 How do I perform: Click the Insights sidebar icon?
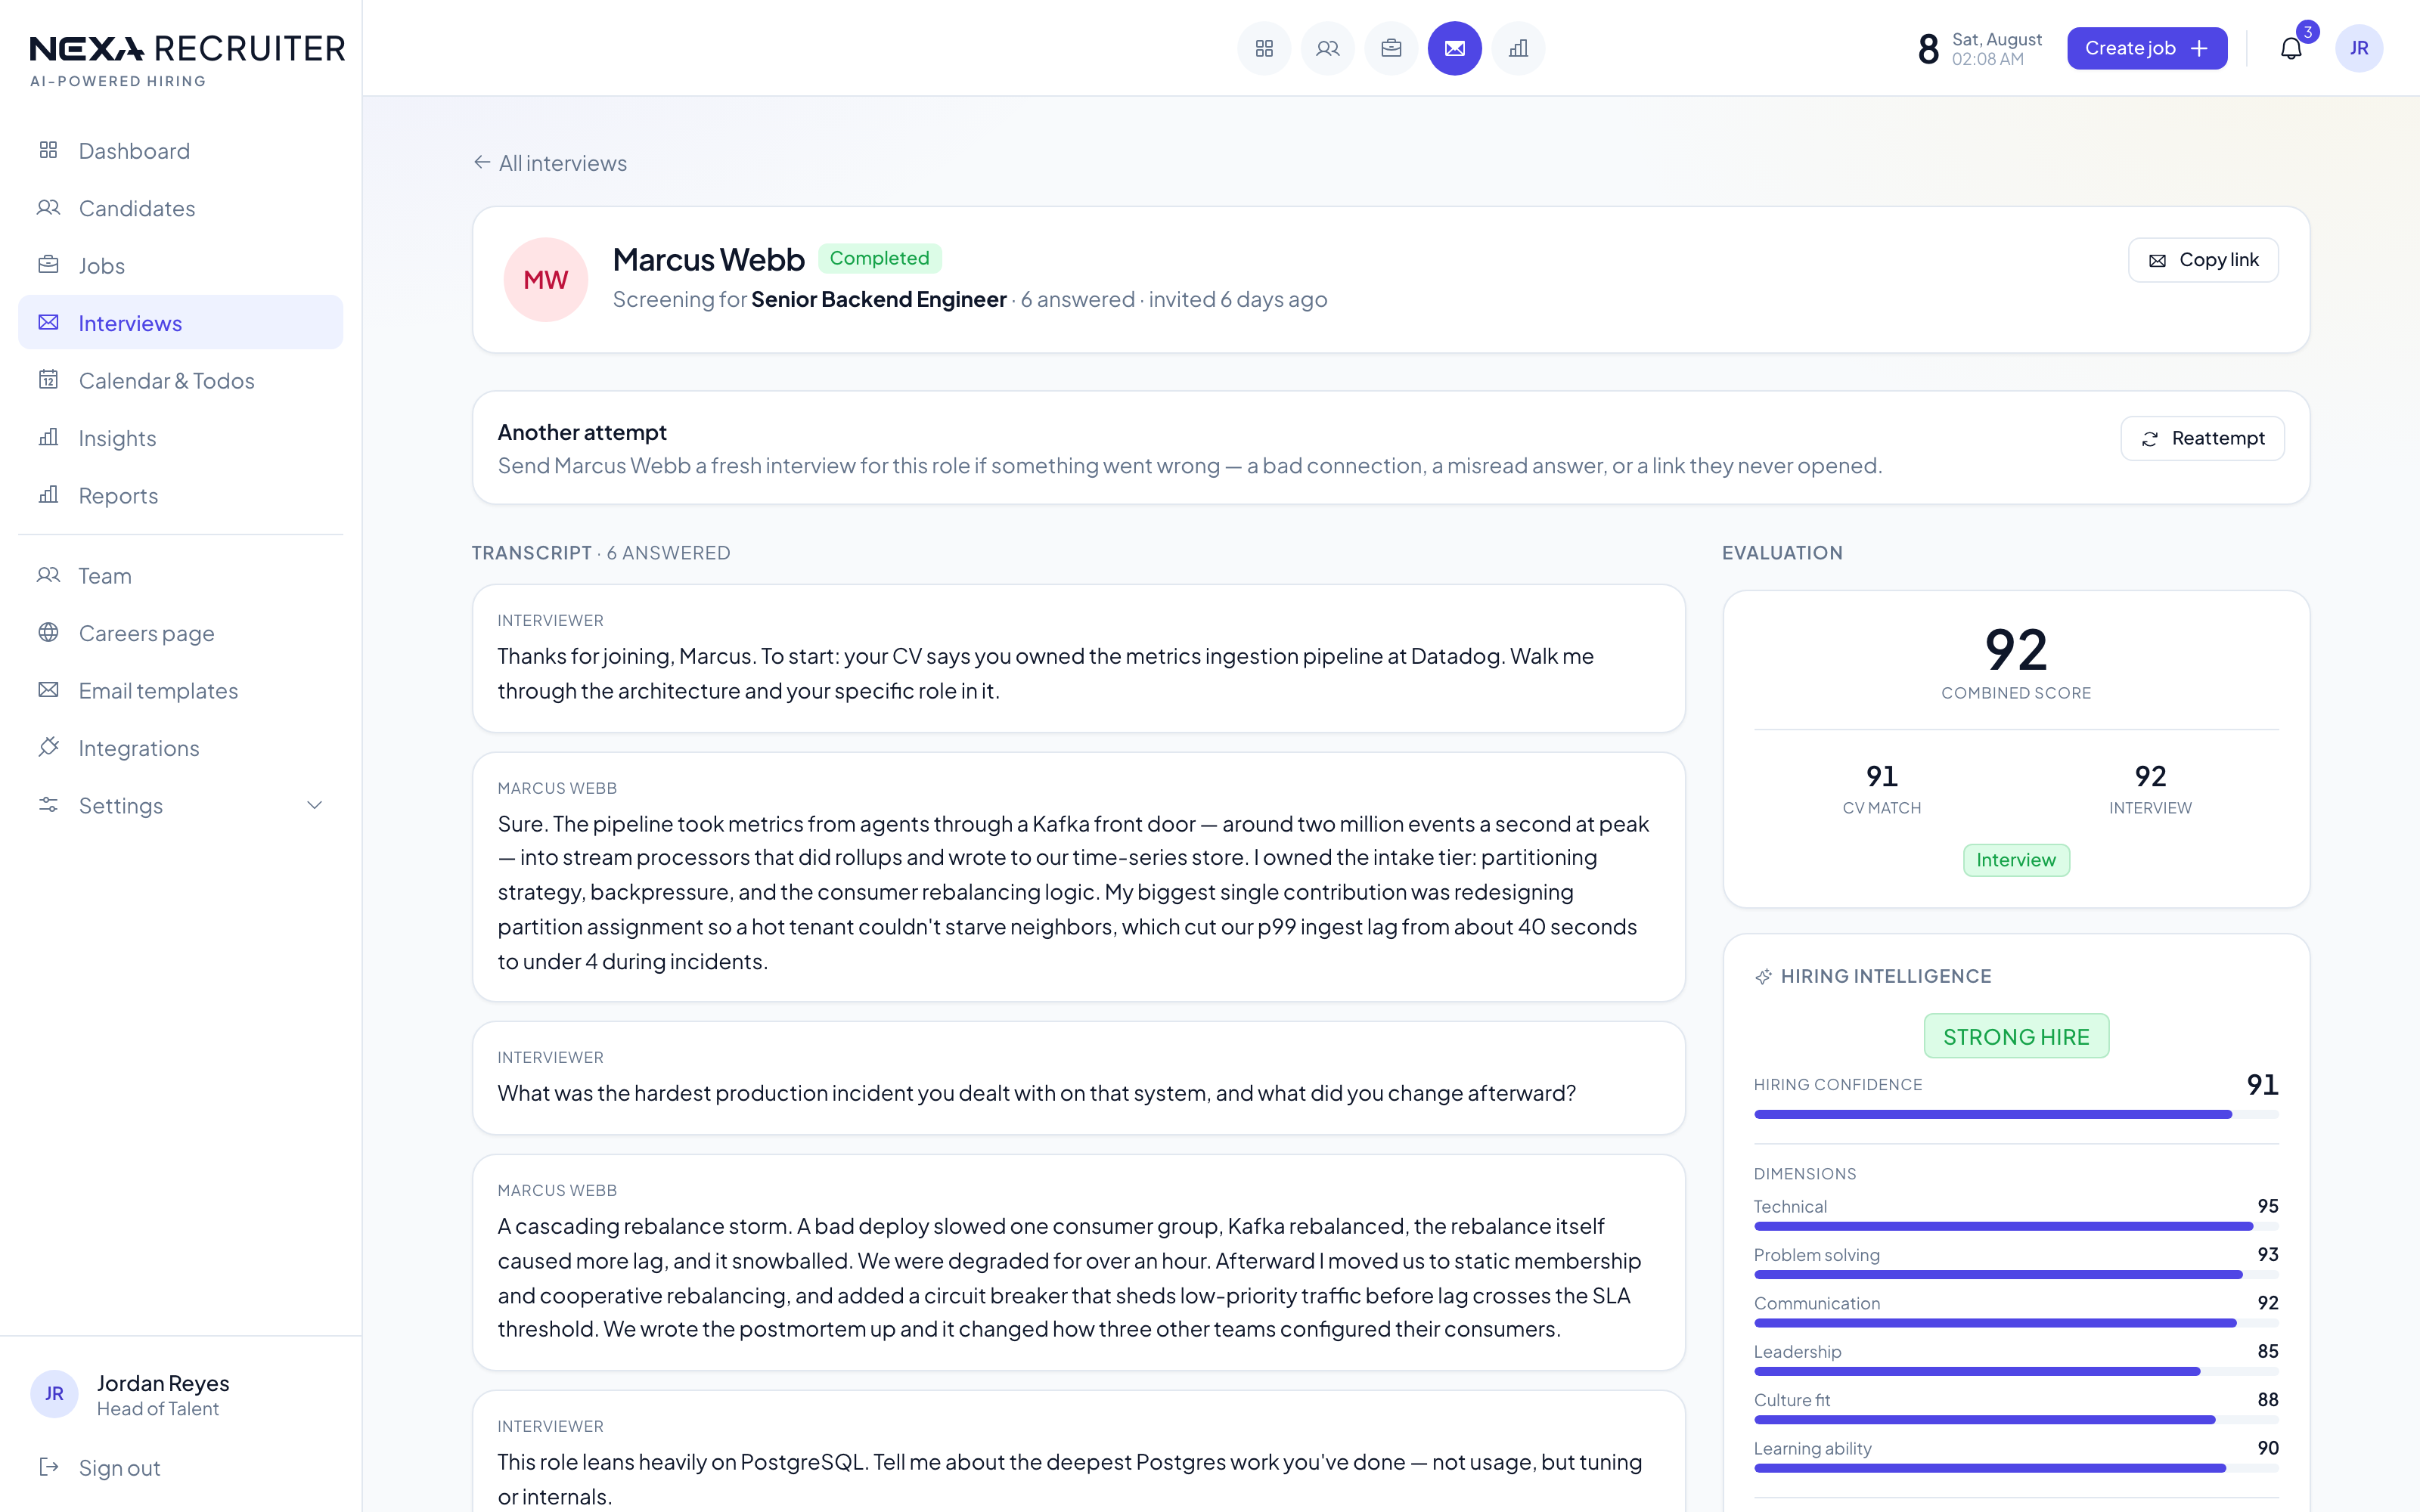48,437
